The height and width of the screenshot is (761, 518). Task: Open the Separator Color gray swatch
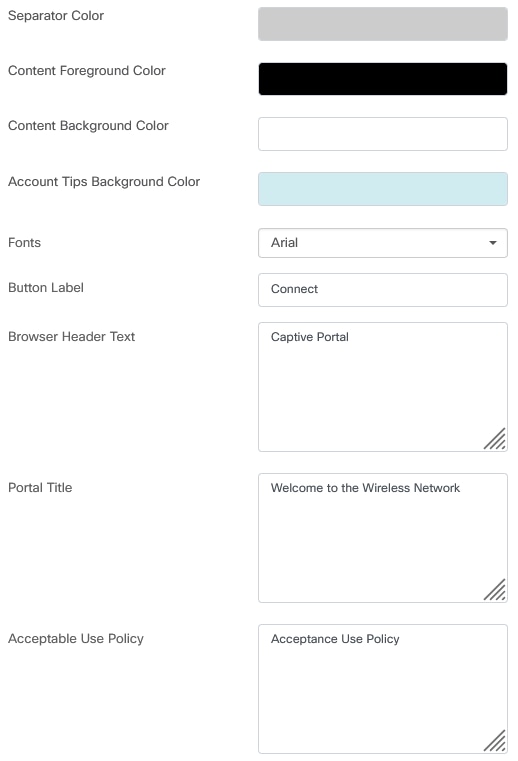click(383, 24)
